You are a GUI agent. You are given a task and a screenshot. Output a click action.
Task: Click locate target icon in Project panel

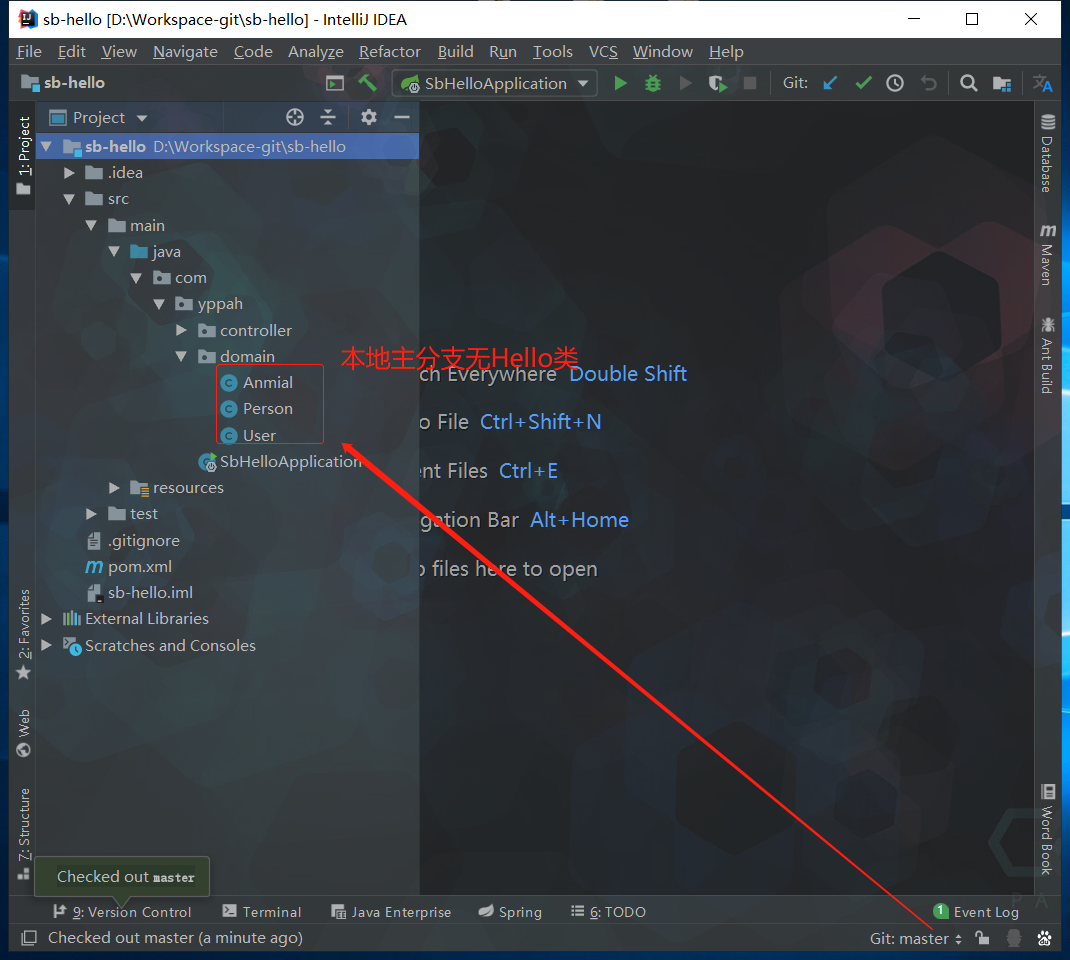[x=295, y=117]
